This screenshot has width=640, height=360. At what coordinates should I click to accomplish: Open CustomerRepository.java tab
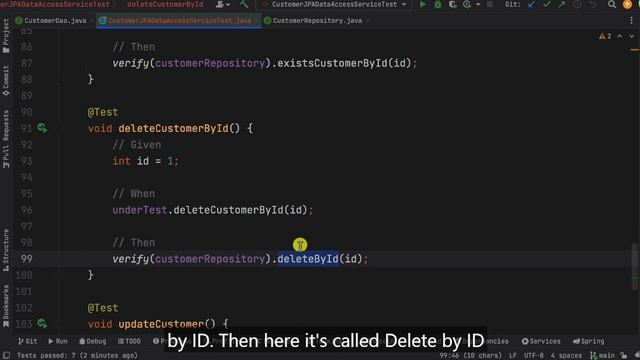coord(317,20)
